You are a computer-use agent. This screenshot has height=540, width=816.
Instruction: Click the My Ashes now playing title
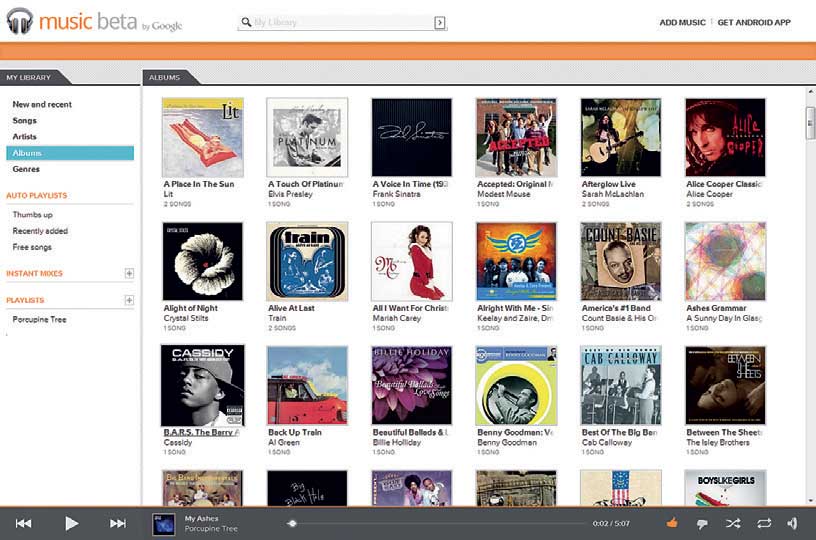pyautogui.click(x=201, y=519)
